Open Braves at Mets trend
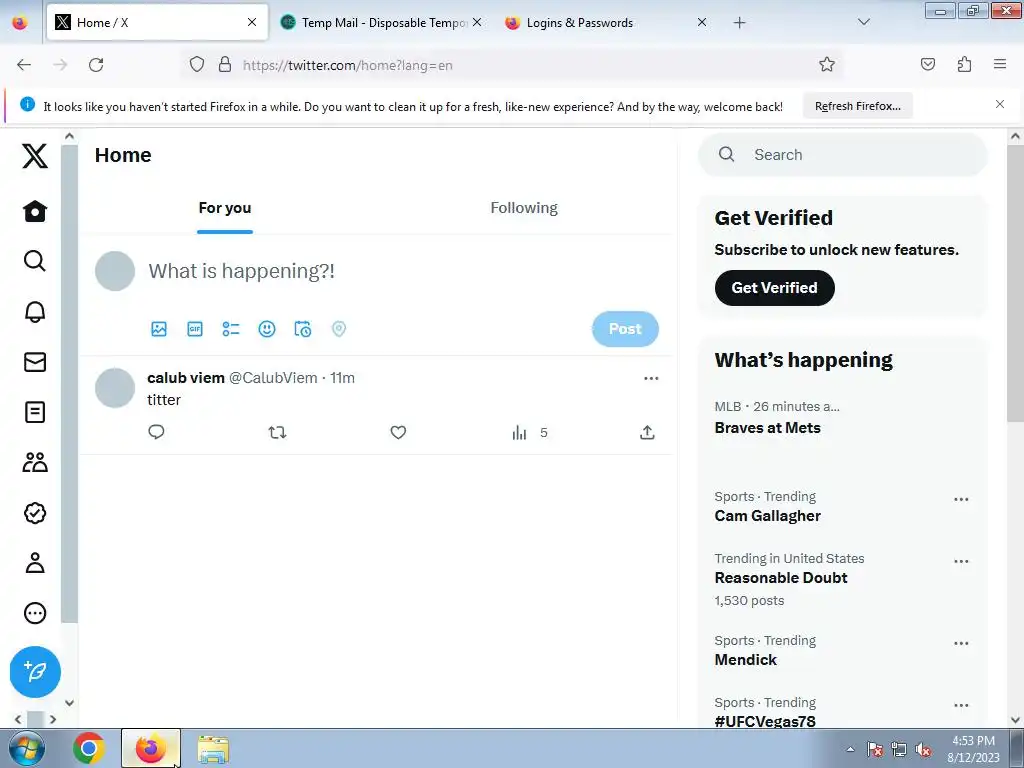This screenshot has width=1024, height=768. coord(767,428)
